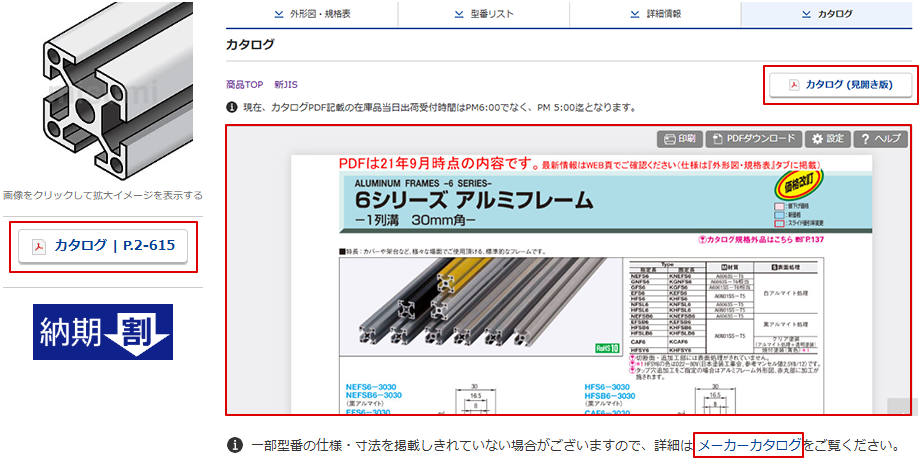Click the HFS6-3030 model number text
The height and width of the screenshot is (470, 920).
click(x=607, y=387)
